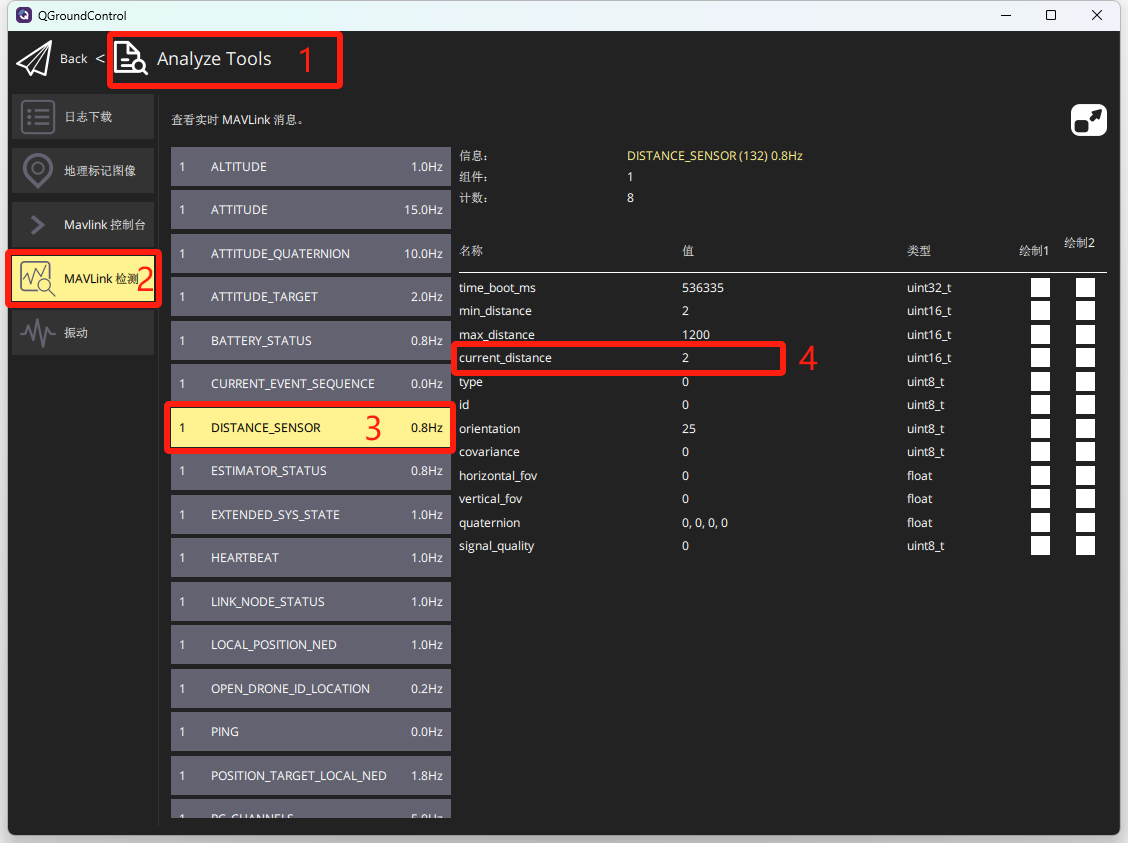This screenshot has width=1128, height=843.
Task: Pop out panel with float-window icon
Action: point(1088,120)
